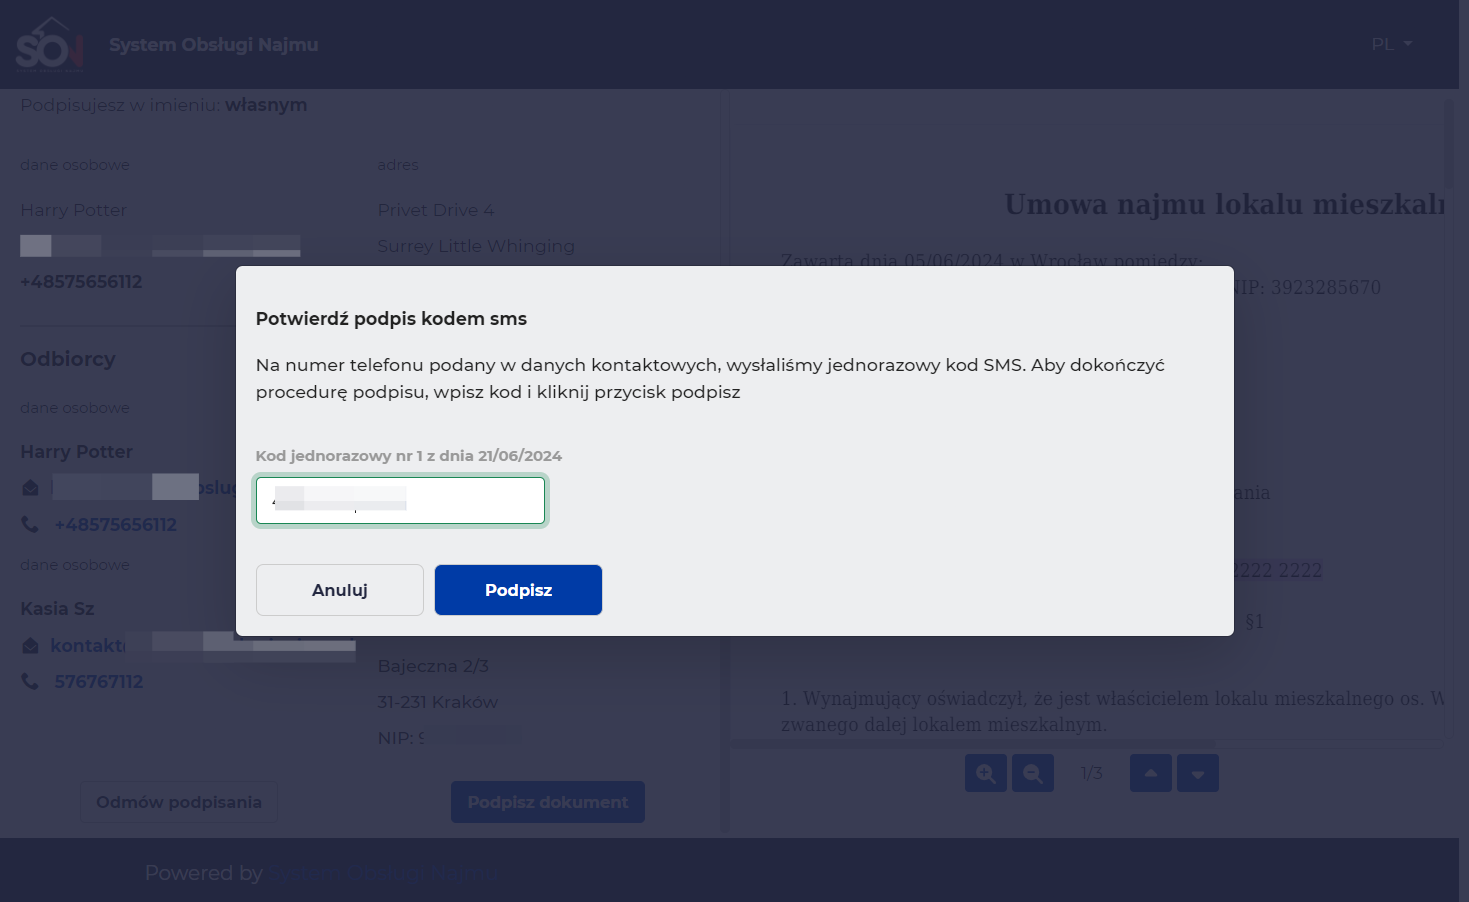Image resolution: width=1469 pixels, height=902 pixels.
Task: Click the address line Privet Drive 4
Action: point(436,210)
